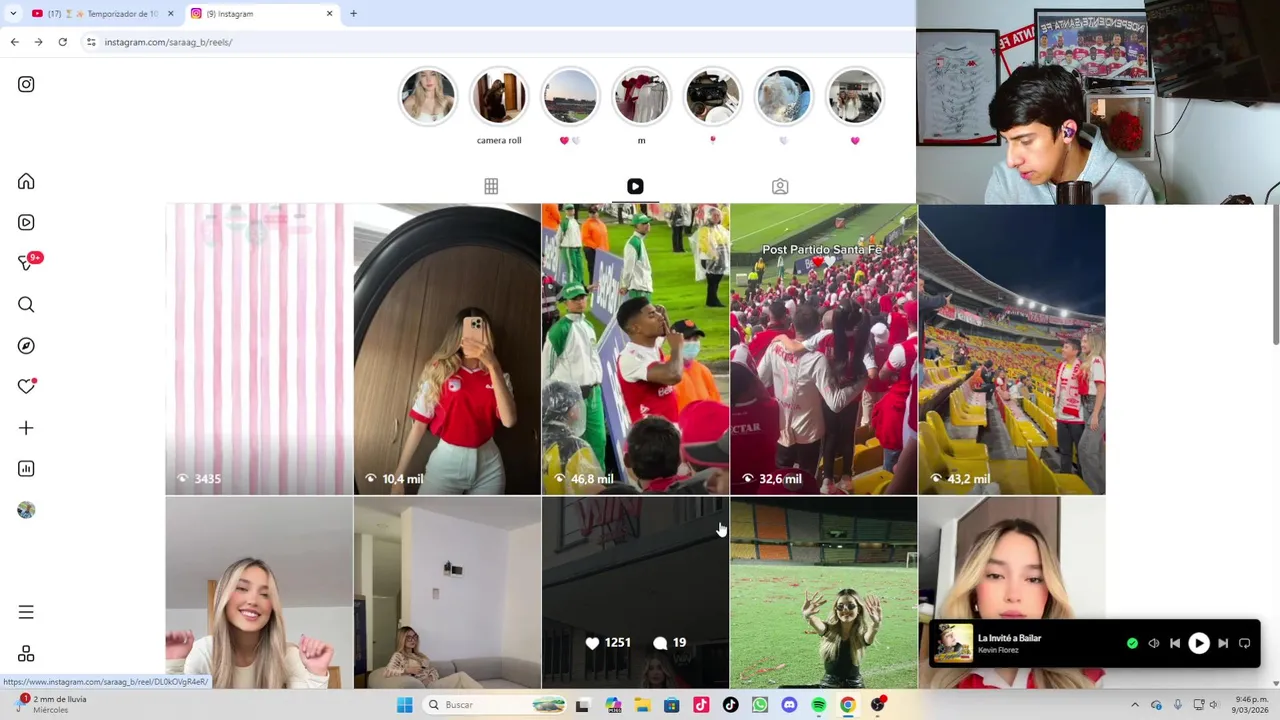This screenshot has width=1280, height=720.
Task: Switch to the YouTube 'Temporizador de 10' tab
Action: click(x=100, y=13)
